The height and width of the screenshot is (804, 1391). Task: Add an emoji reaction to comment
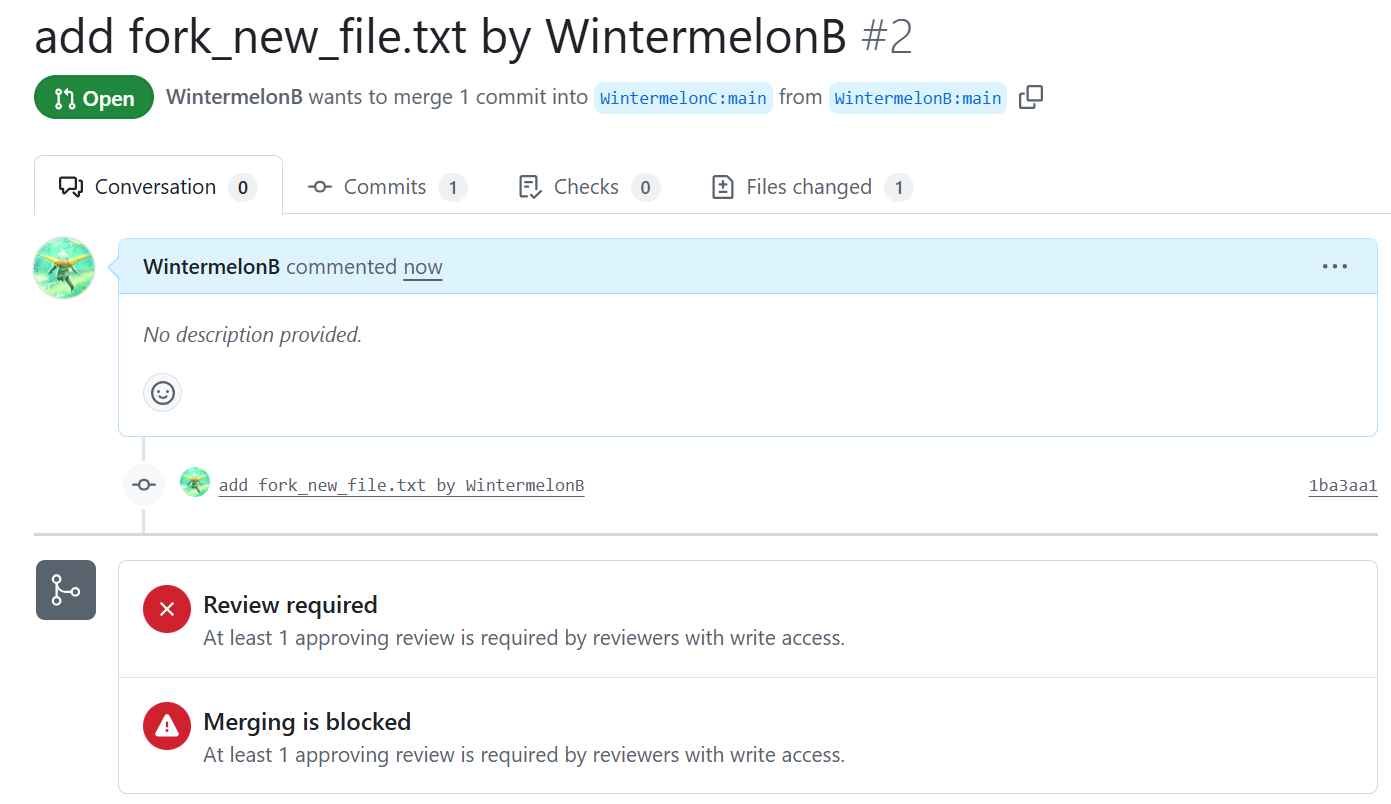click(x=163, y=393)
